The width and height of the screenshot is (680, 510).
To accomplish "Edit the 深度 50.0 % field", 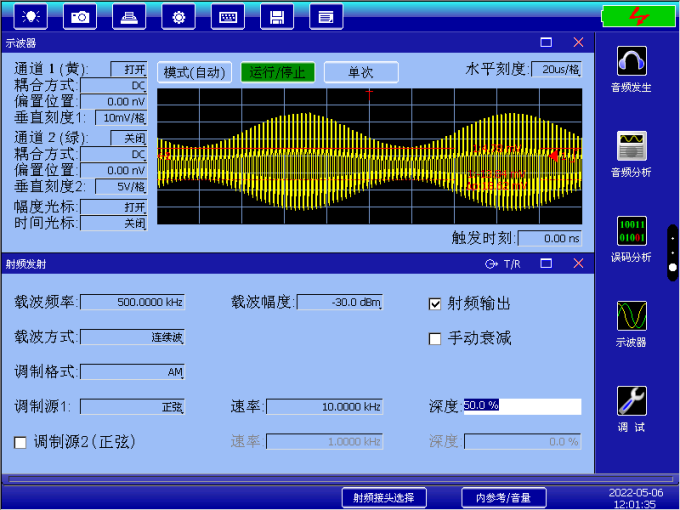I will point(523,407).
